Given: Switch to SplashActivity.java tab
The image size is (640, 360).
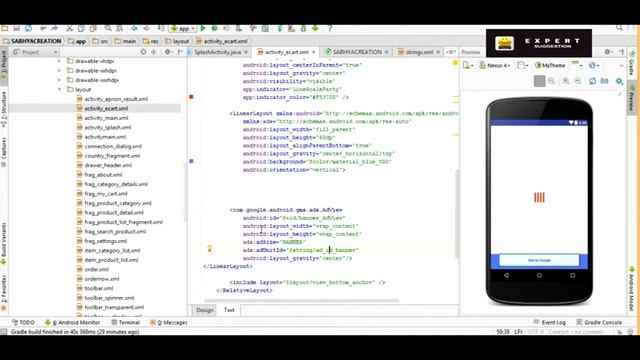Looking at the screenshot, I should tap(217, 52).
